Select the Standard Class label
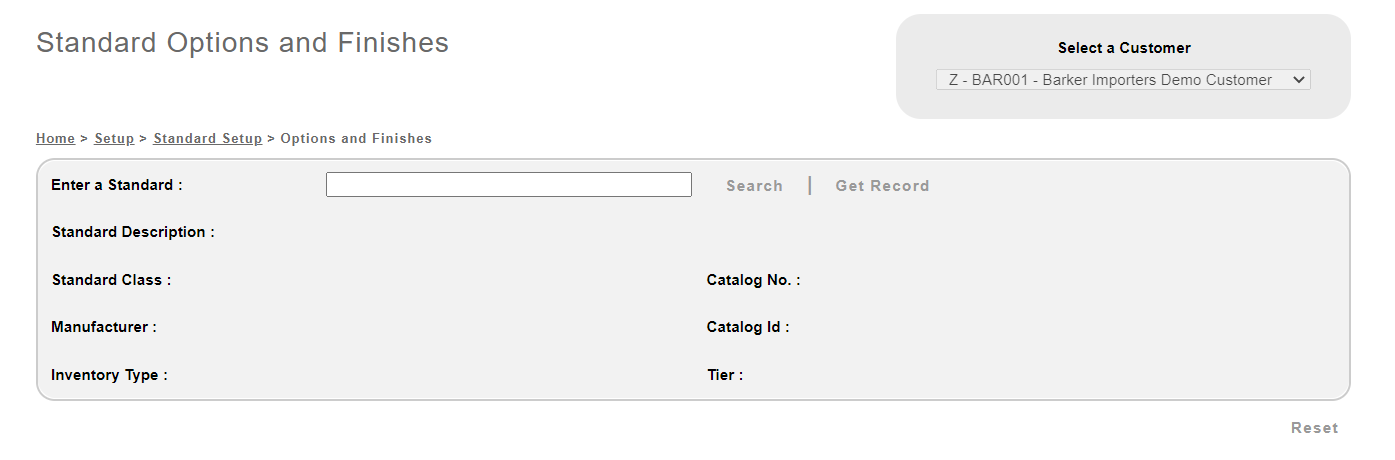The width and height of the screenshot is (1395, 460). [111, 280]
